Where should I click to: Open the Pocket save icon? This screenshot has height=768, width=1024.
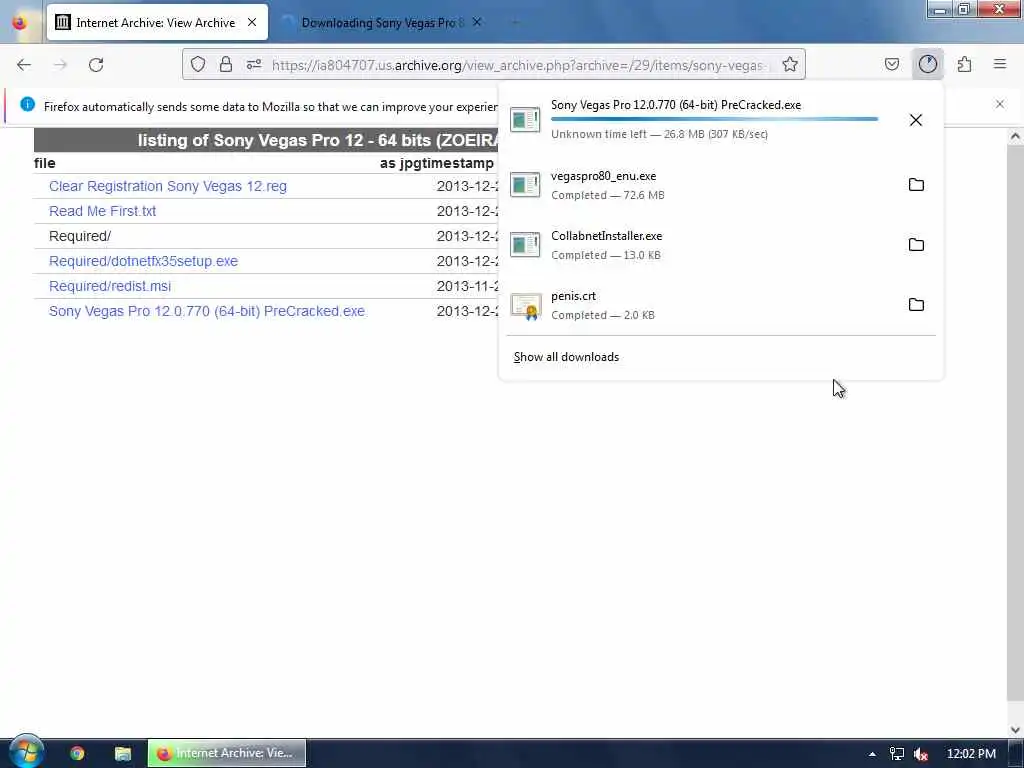click(891, 64)
